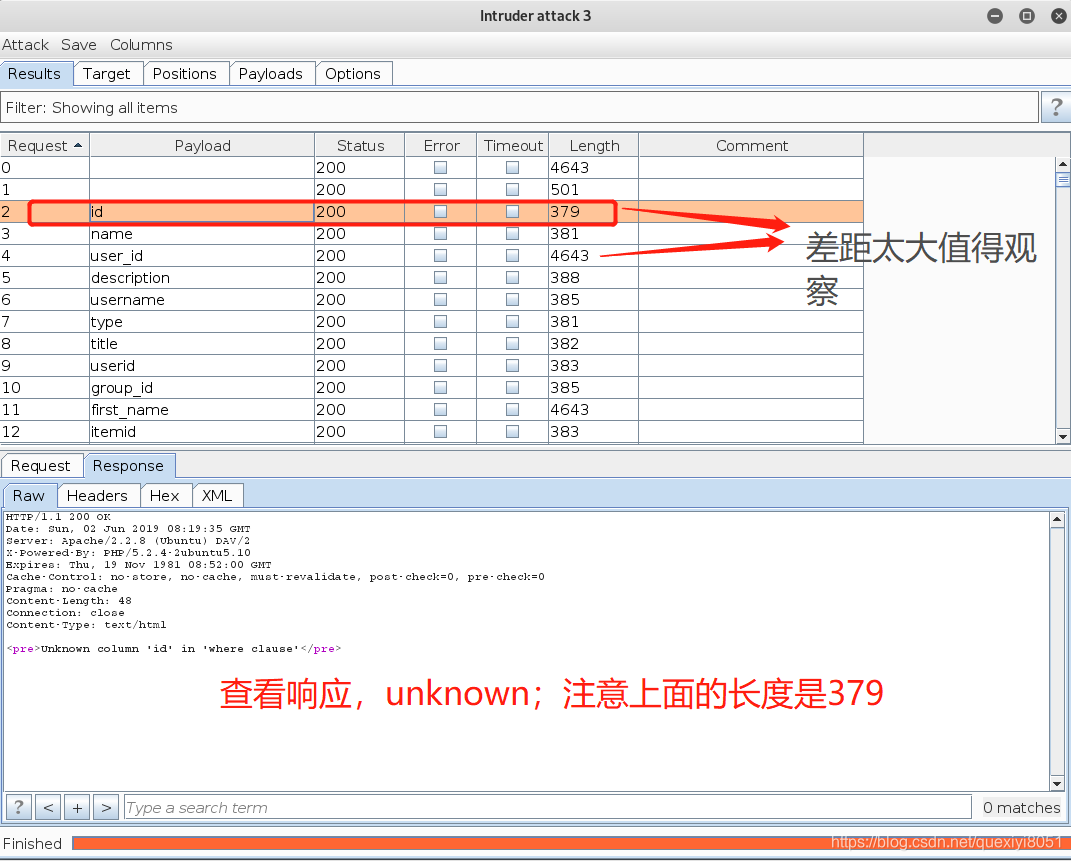Click response pane scrollbar up arrow
The height and width of the screenshot is (861, 1071).
tap(1057, 520)
